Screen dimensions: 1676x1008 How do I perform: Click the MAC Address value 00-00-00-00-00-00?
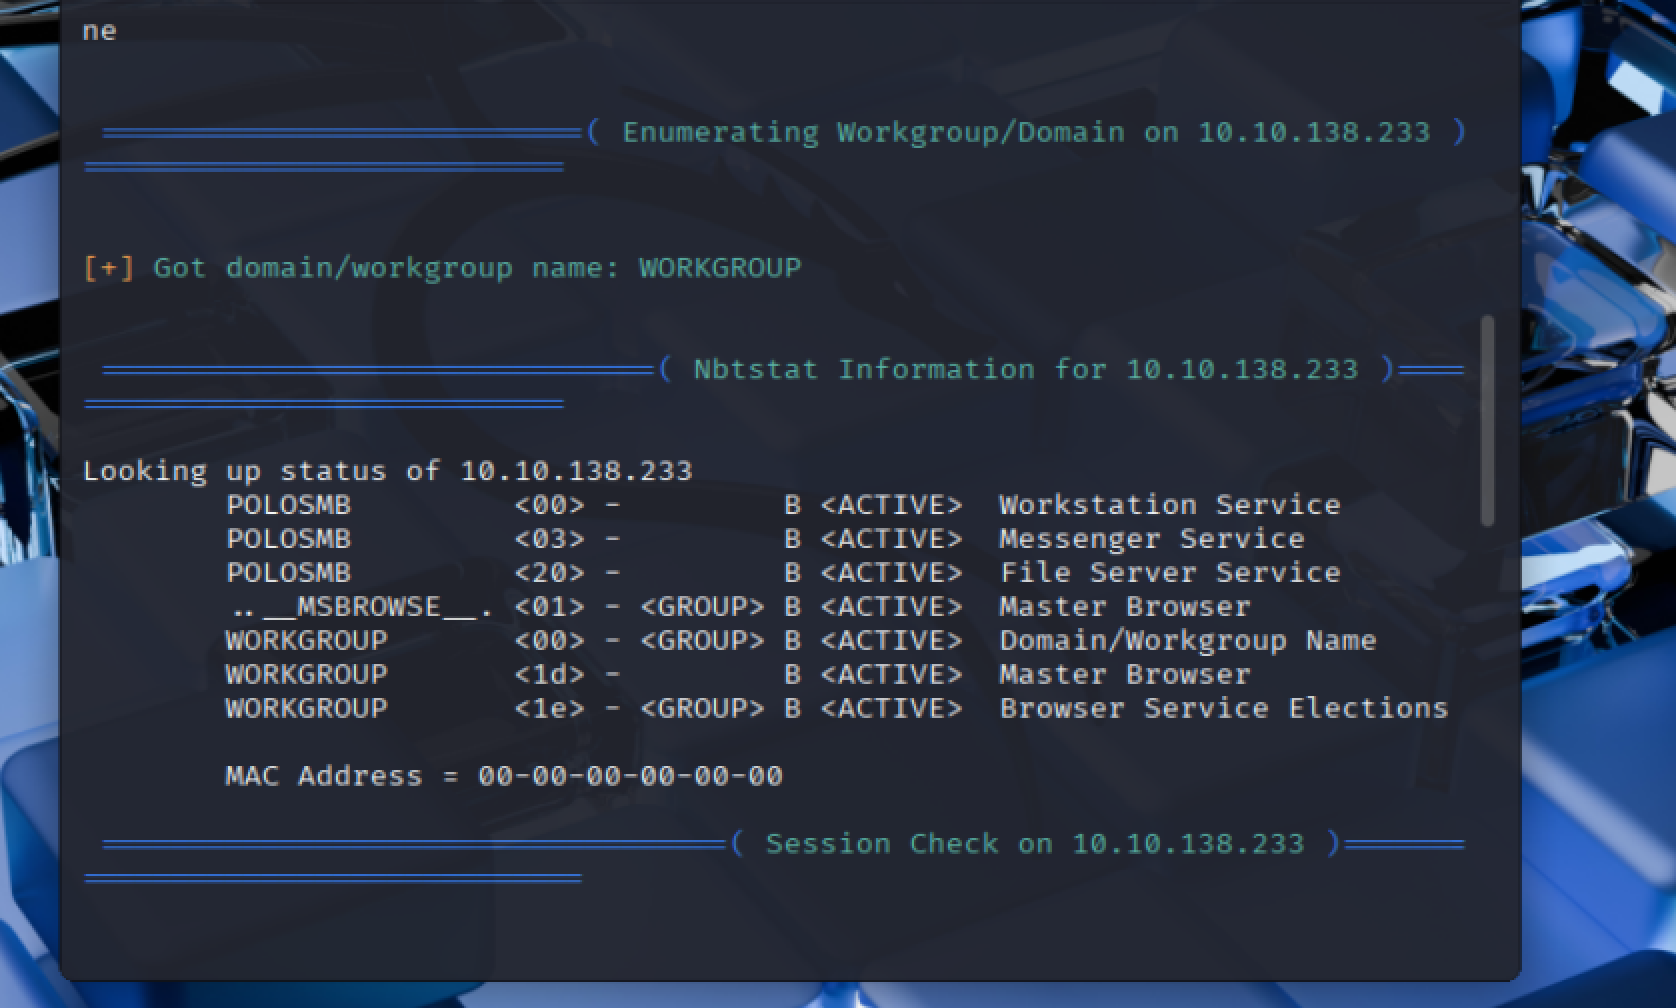tap(630, 776)
